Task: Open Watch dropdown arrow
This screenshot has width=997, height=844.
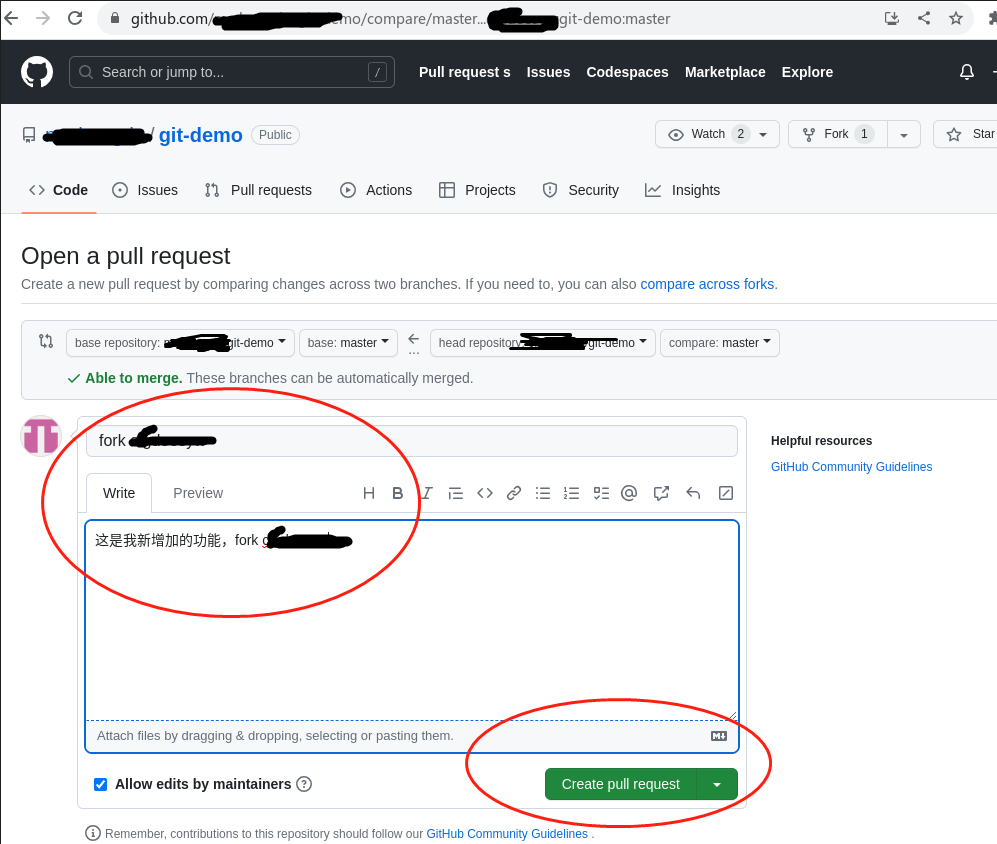Action: [x=763, y=135]
